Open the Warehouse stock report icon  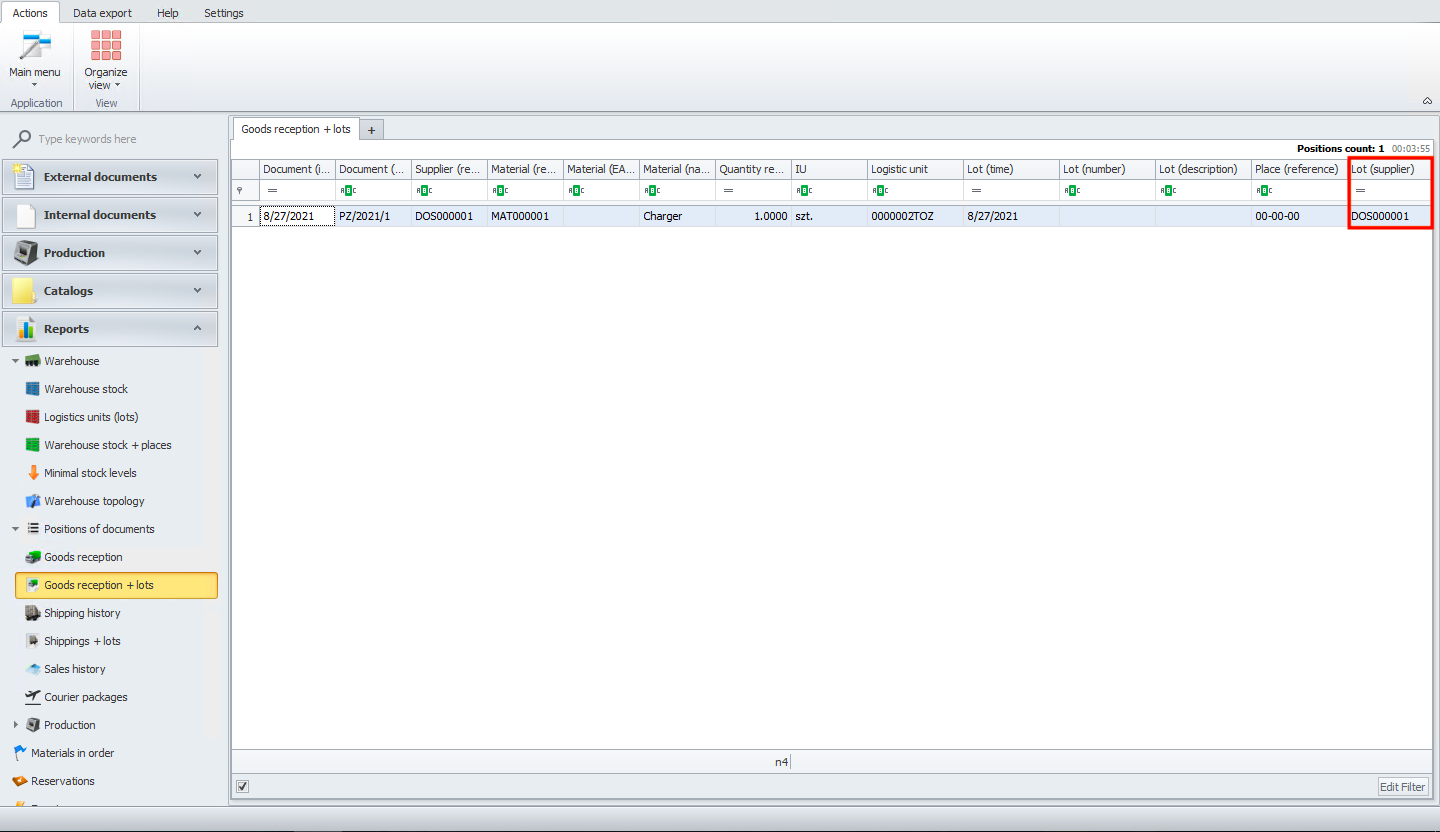(x=33, y=389)
